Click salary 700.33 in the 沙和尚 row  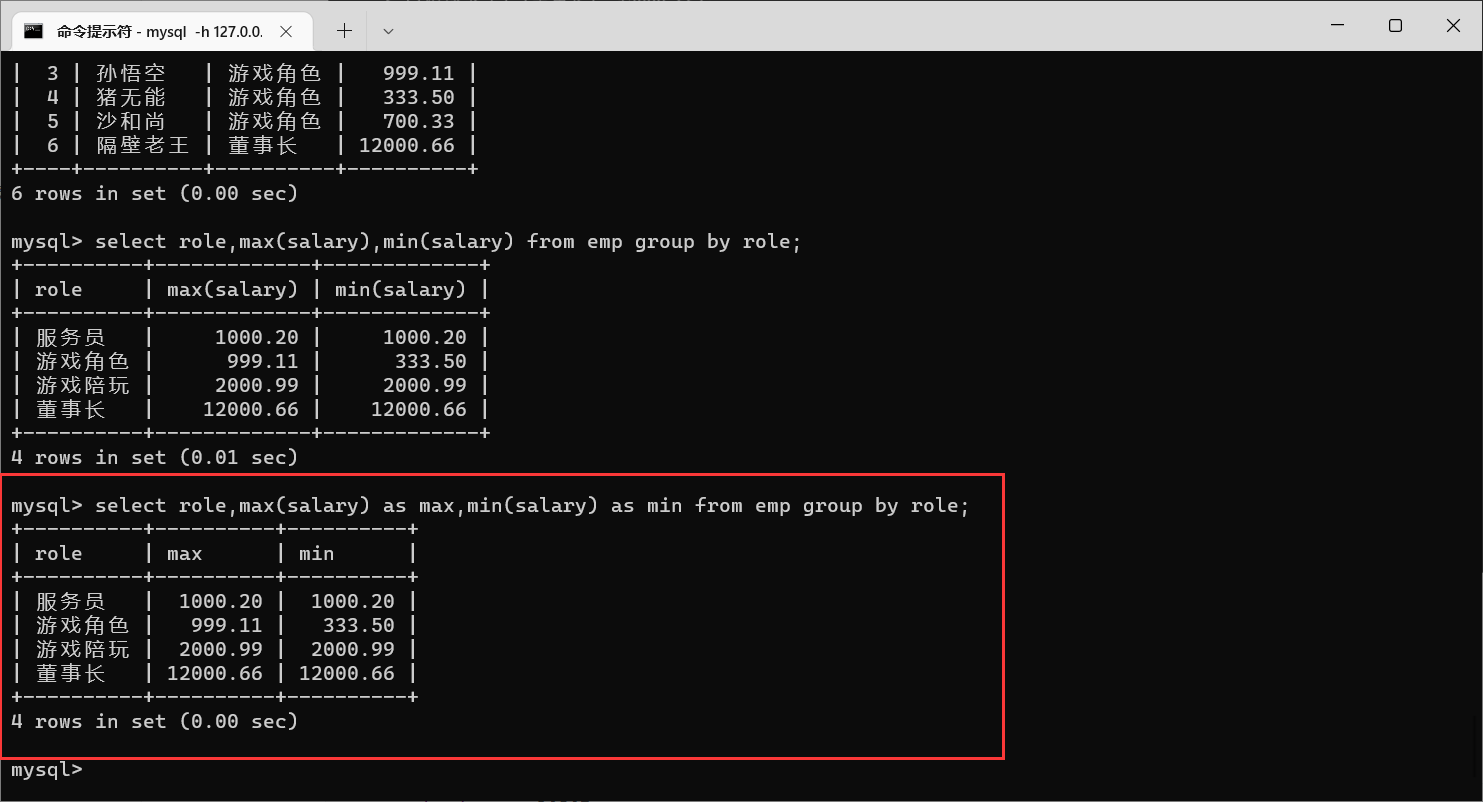click(418, 121)
